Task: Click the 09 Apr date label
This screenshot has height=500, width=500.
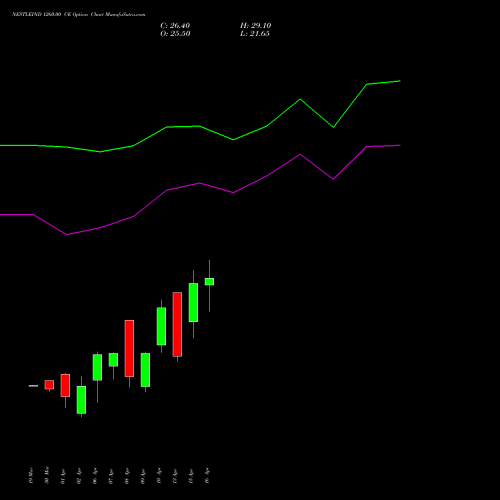Action: 143,476
